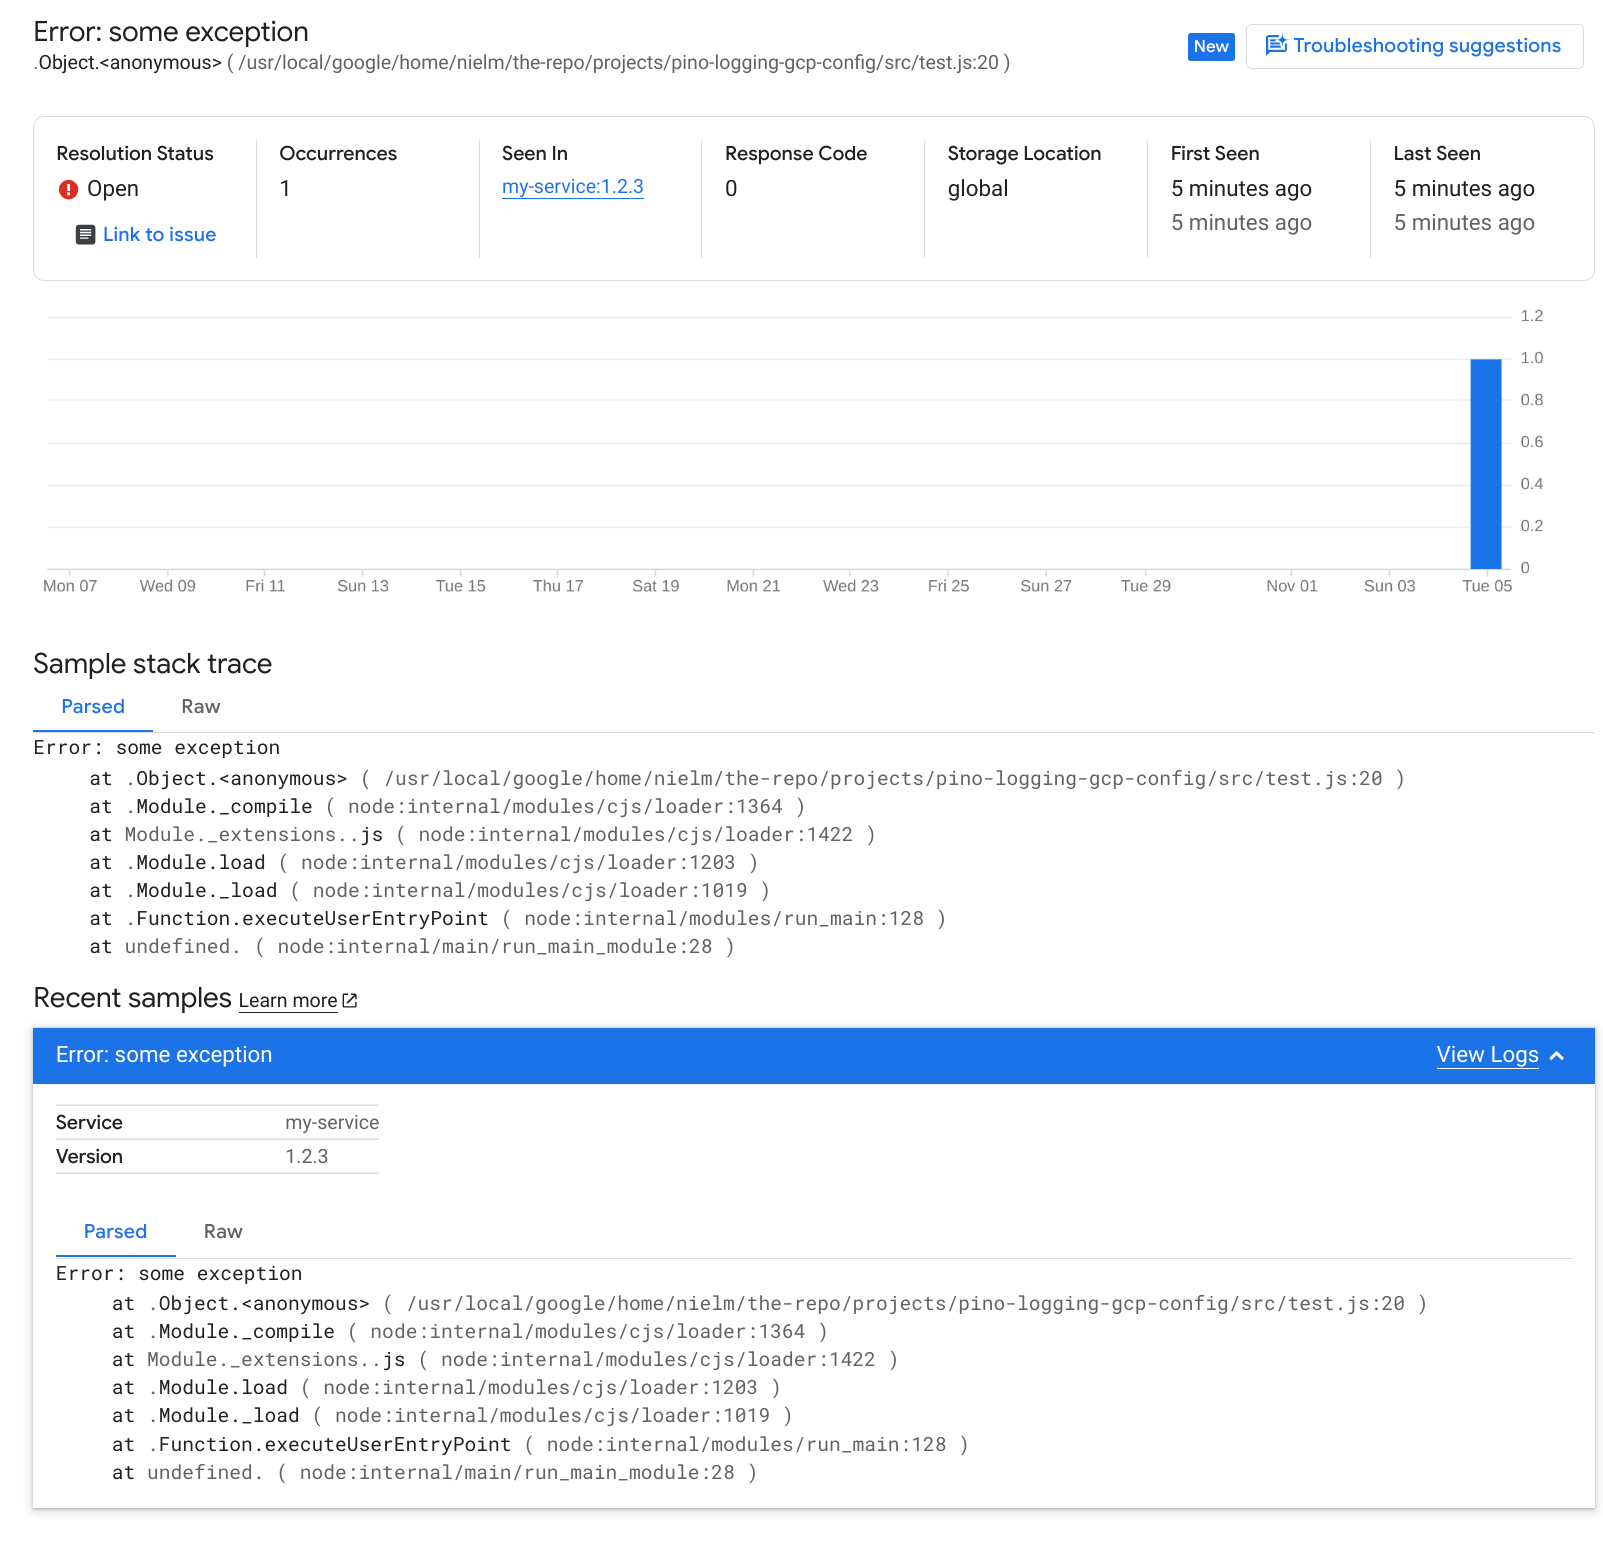1603x1547 pixels.
Task: Click the red Open status error icon
Action: [x=68, y=189]
